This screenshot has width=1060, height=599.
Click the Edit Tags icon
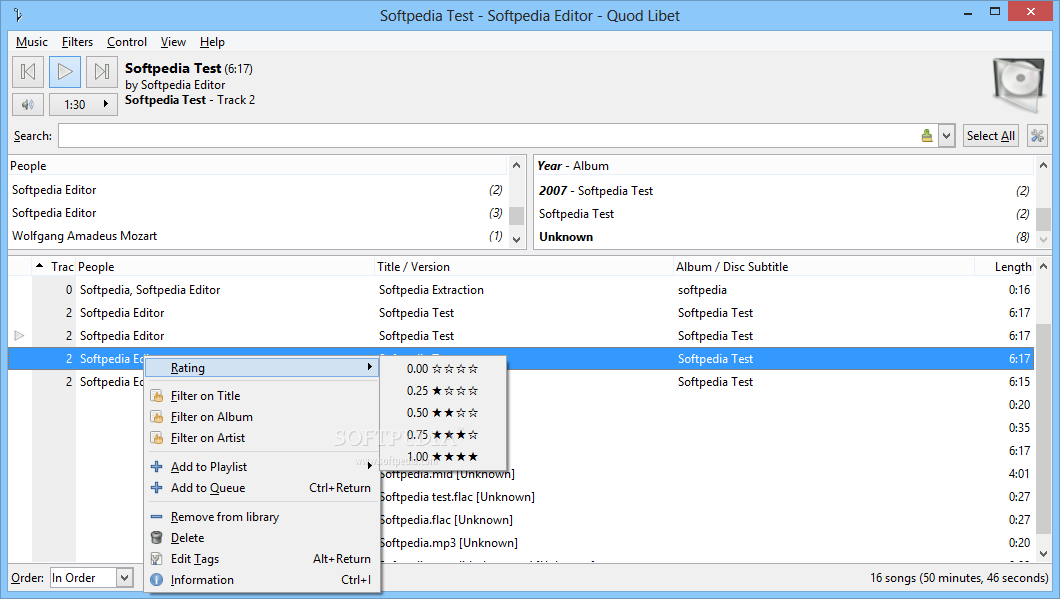click(x=157, y=559)
